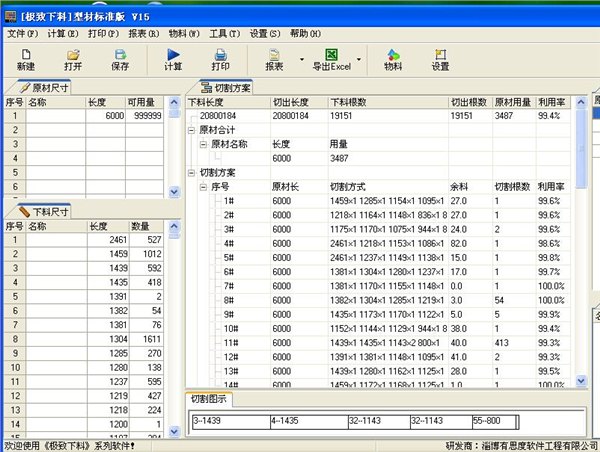Viewport: 600px width, 452px height.
Task: Click the 2461 length cell
Action: (x=108, y=240)
